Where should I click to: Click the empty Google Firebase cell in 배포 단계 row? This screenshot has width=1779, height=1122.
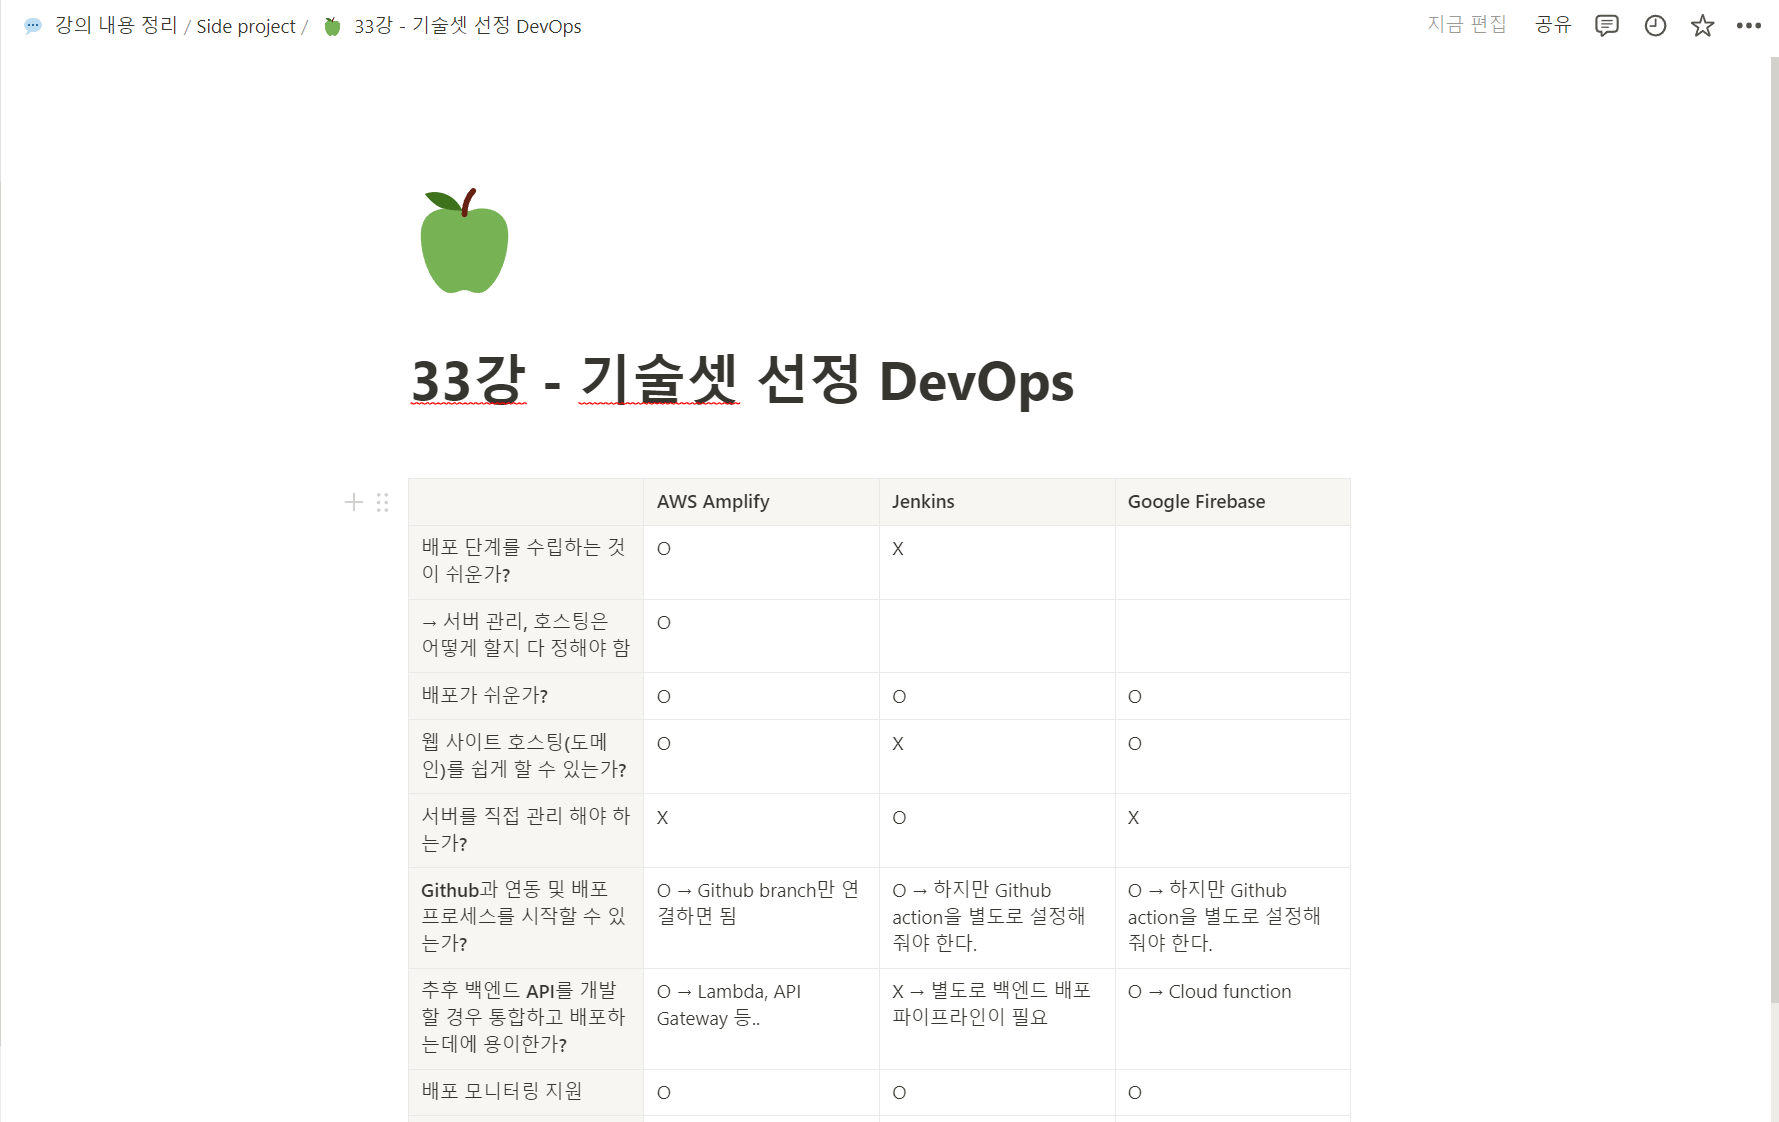tap(1233, 562)
